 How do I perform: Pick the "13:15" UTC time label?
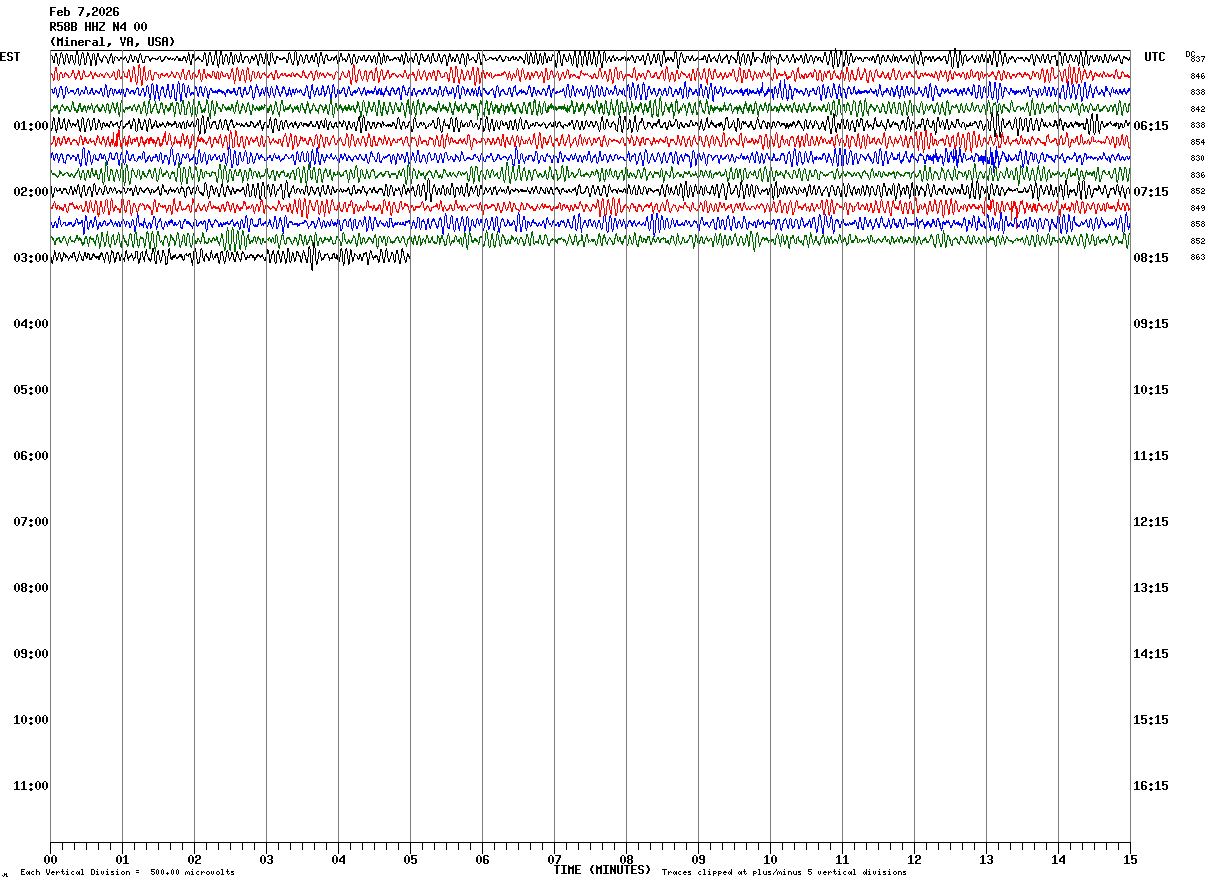click(1151, 588)
